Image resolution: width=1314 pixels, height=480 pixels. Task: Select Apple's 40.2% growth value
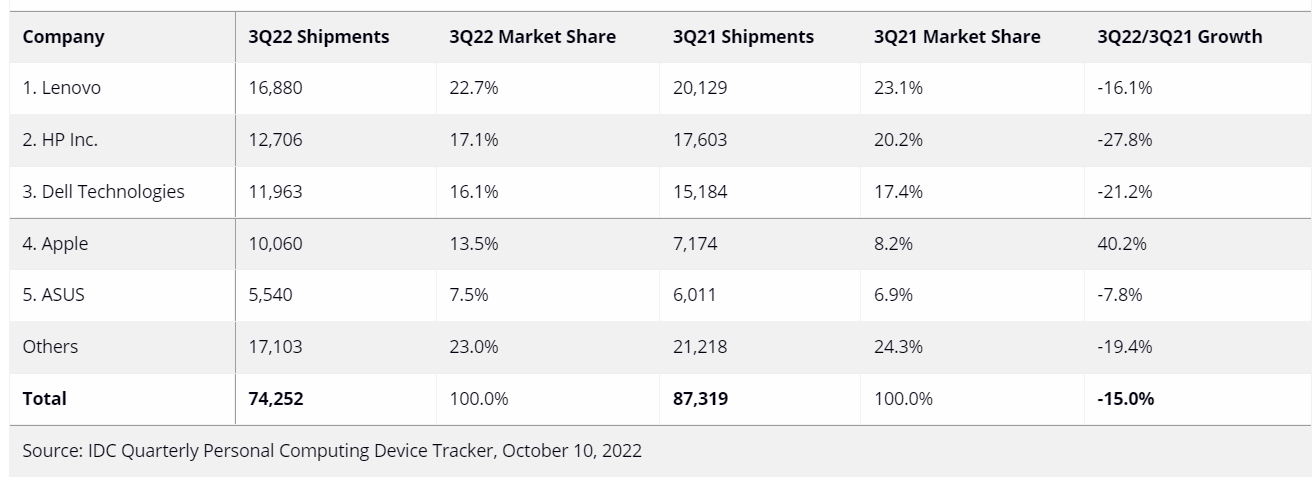coord(1121,244)
